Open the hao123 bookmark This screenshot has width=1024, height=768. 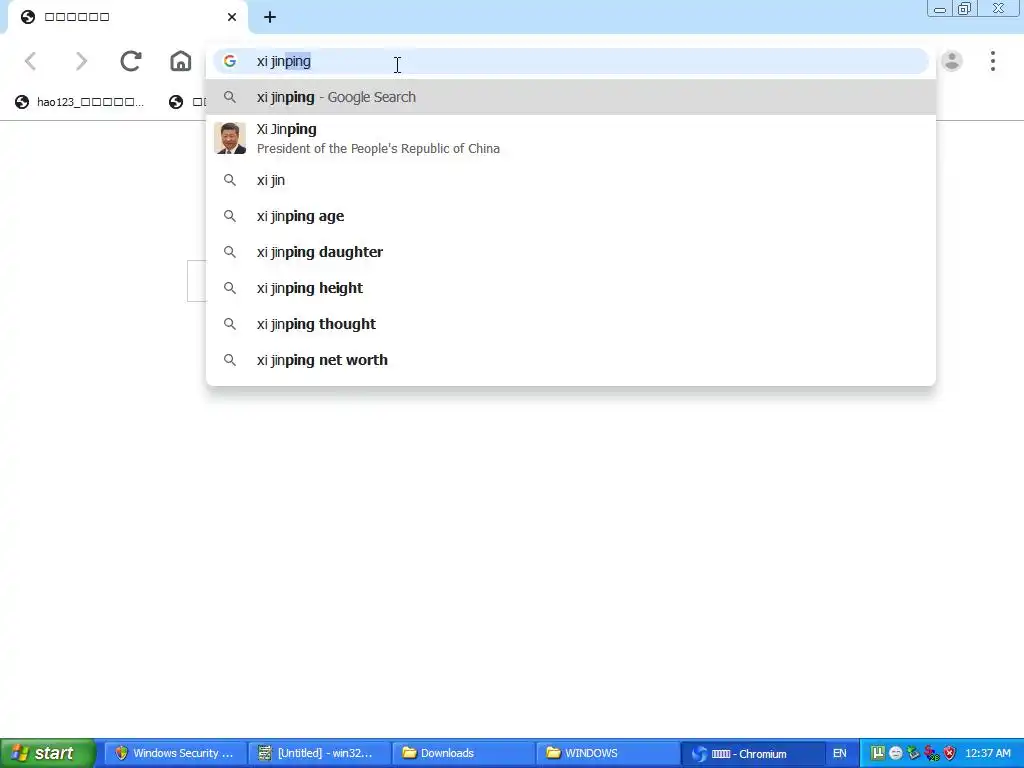coord(80,102)
